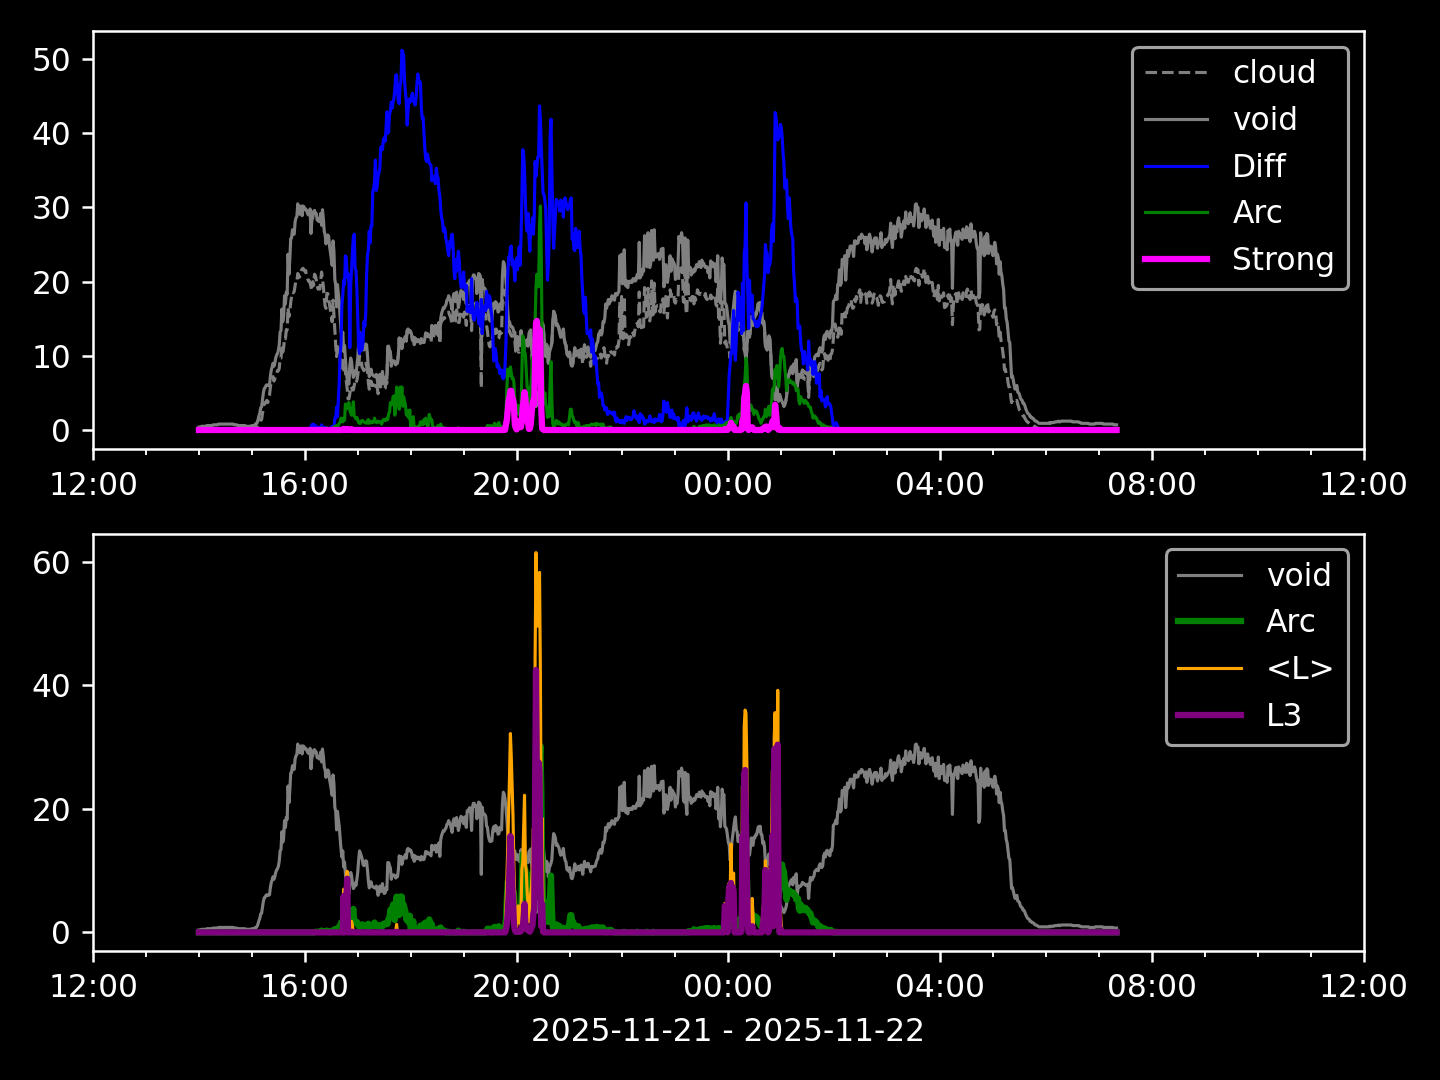Click the tallest orange peak in bottom chart
The width and height of the screenshot is (1440, 1080).
tap(536, 554)
